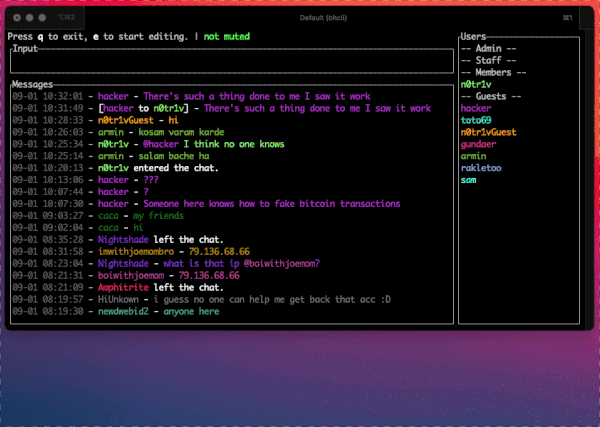Image resolution: width=600 pixels, height=427 pixels.
Task: Select guest 'hacker' in Users list
Action: [476, 108]
